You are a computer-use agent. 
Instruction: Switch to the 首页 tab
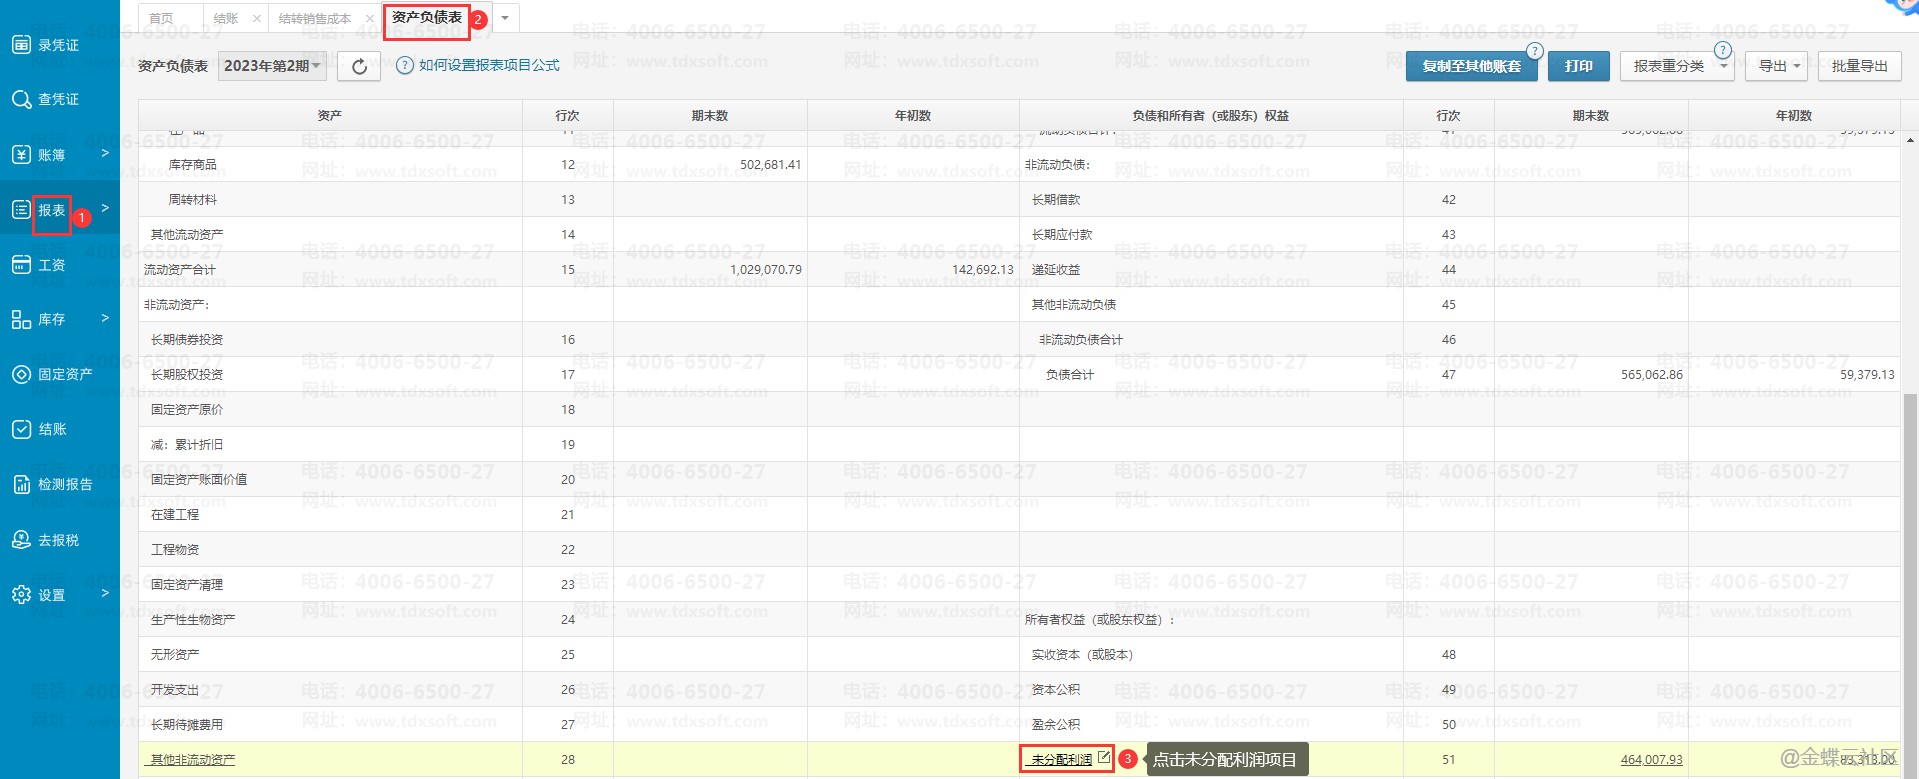pyautogui.click(x=161, y=18)
